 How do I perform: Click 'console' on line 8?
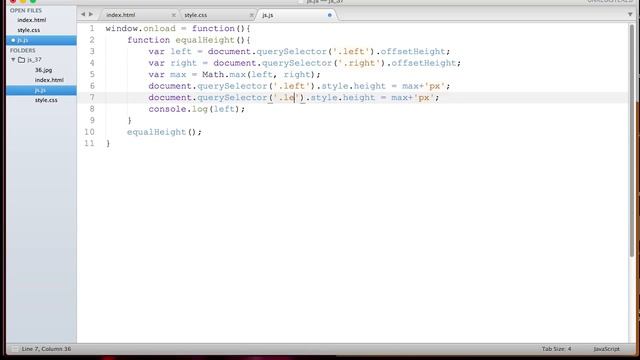(x=167, y=109)
